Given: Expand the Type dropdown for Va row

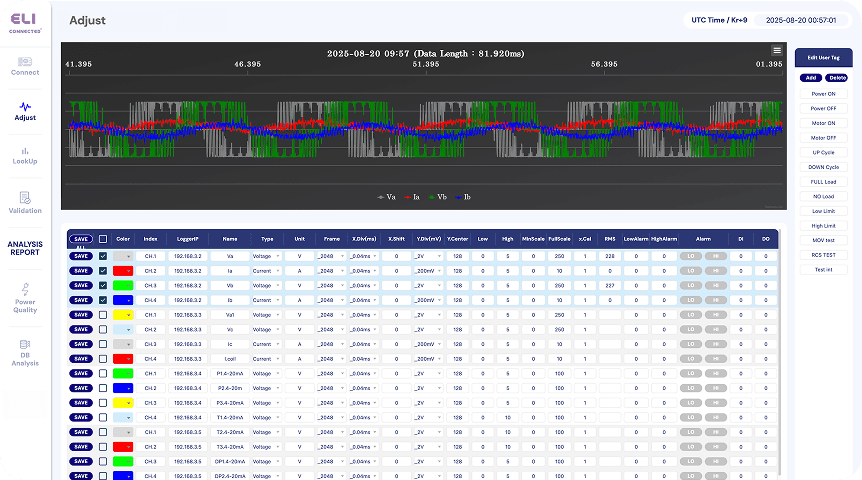Looking at the screenshot, I should click(x=267, y=256).
